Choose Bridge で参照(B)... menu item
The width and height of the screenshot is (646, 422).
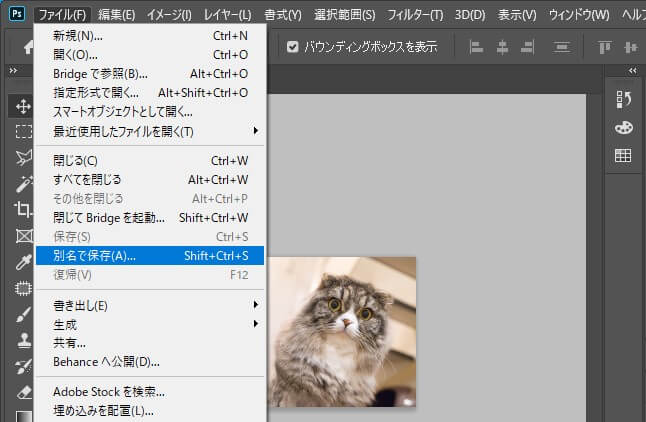coord(150,74)
